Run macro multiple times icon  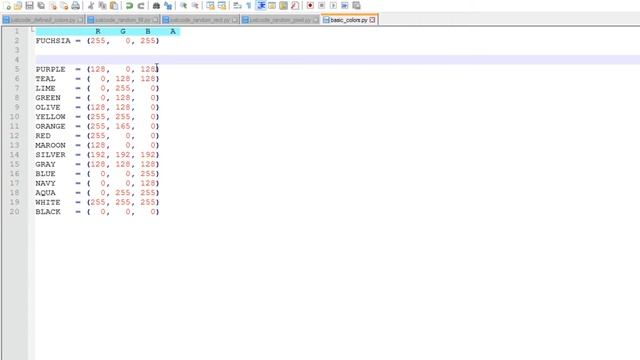[344, 6]
